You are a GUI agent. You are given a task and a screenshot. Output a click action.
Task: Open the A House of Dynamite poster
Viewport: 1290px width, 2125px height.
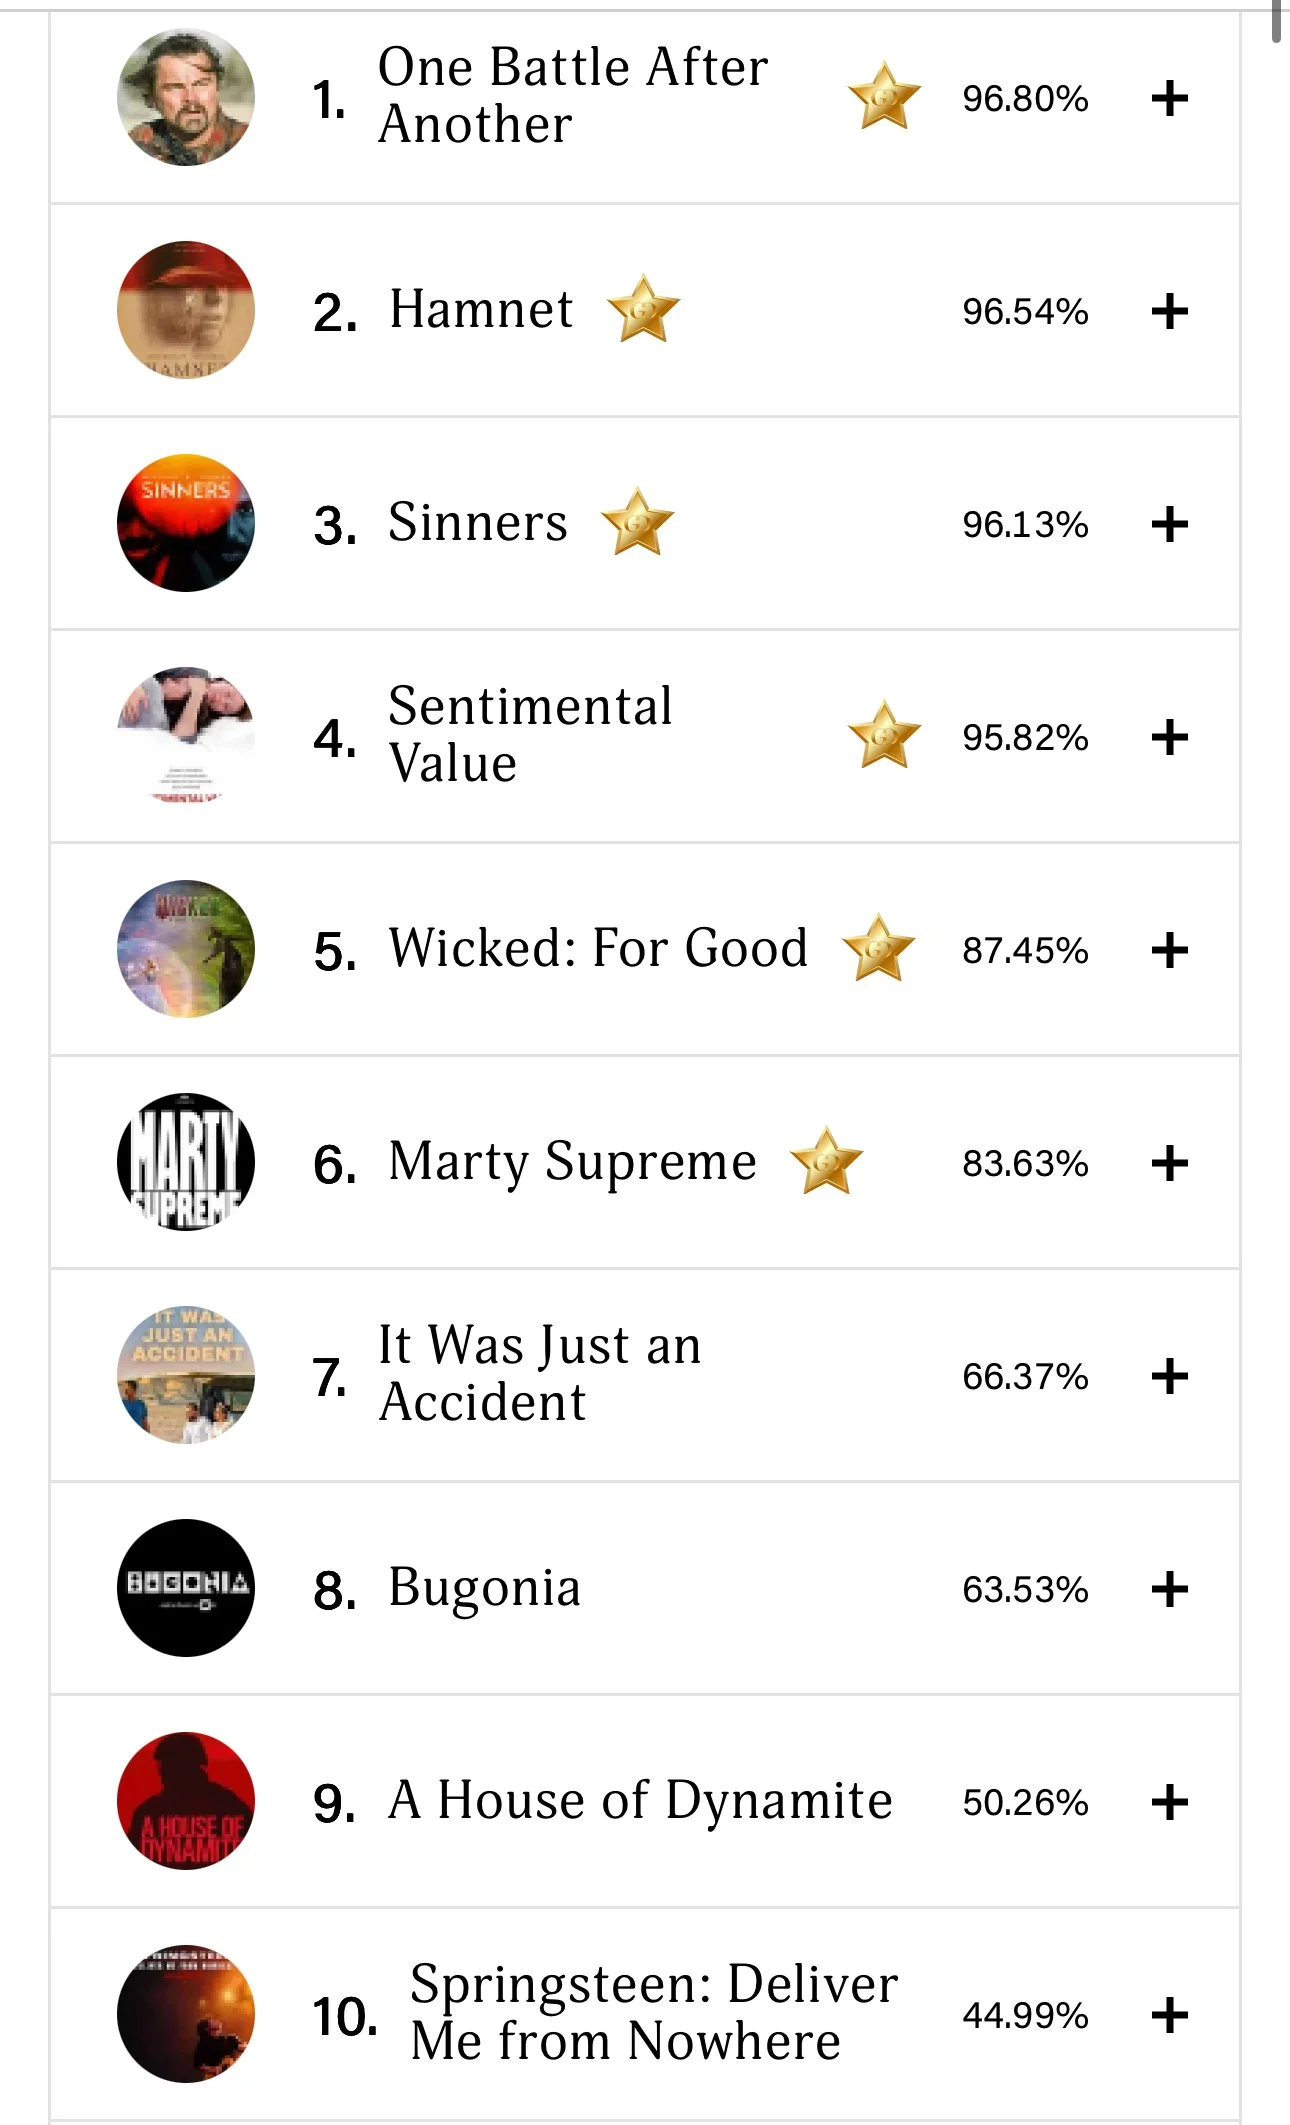186,1801
